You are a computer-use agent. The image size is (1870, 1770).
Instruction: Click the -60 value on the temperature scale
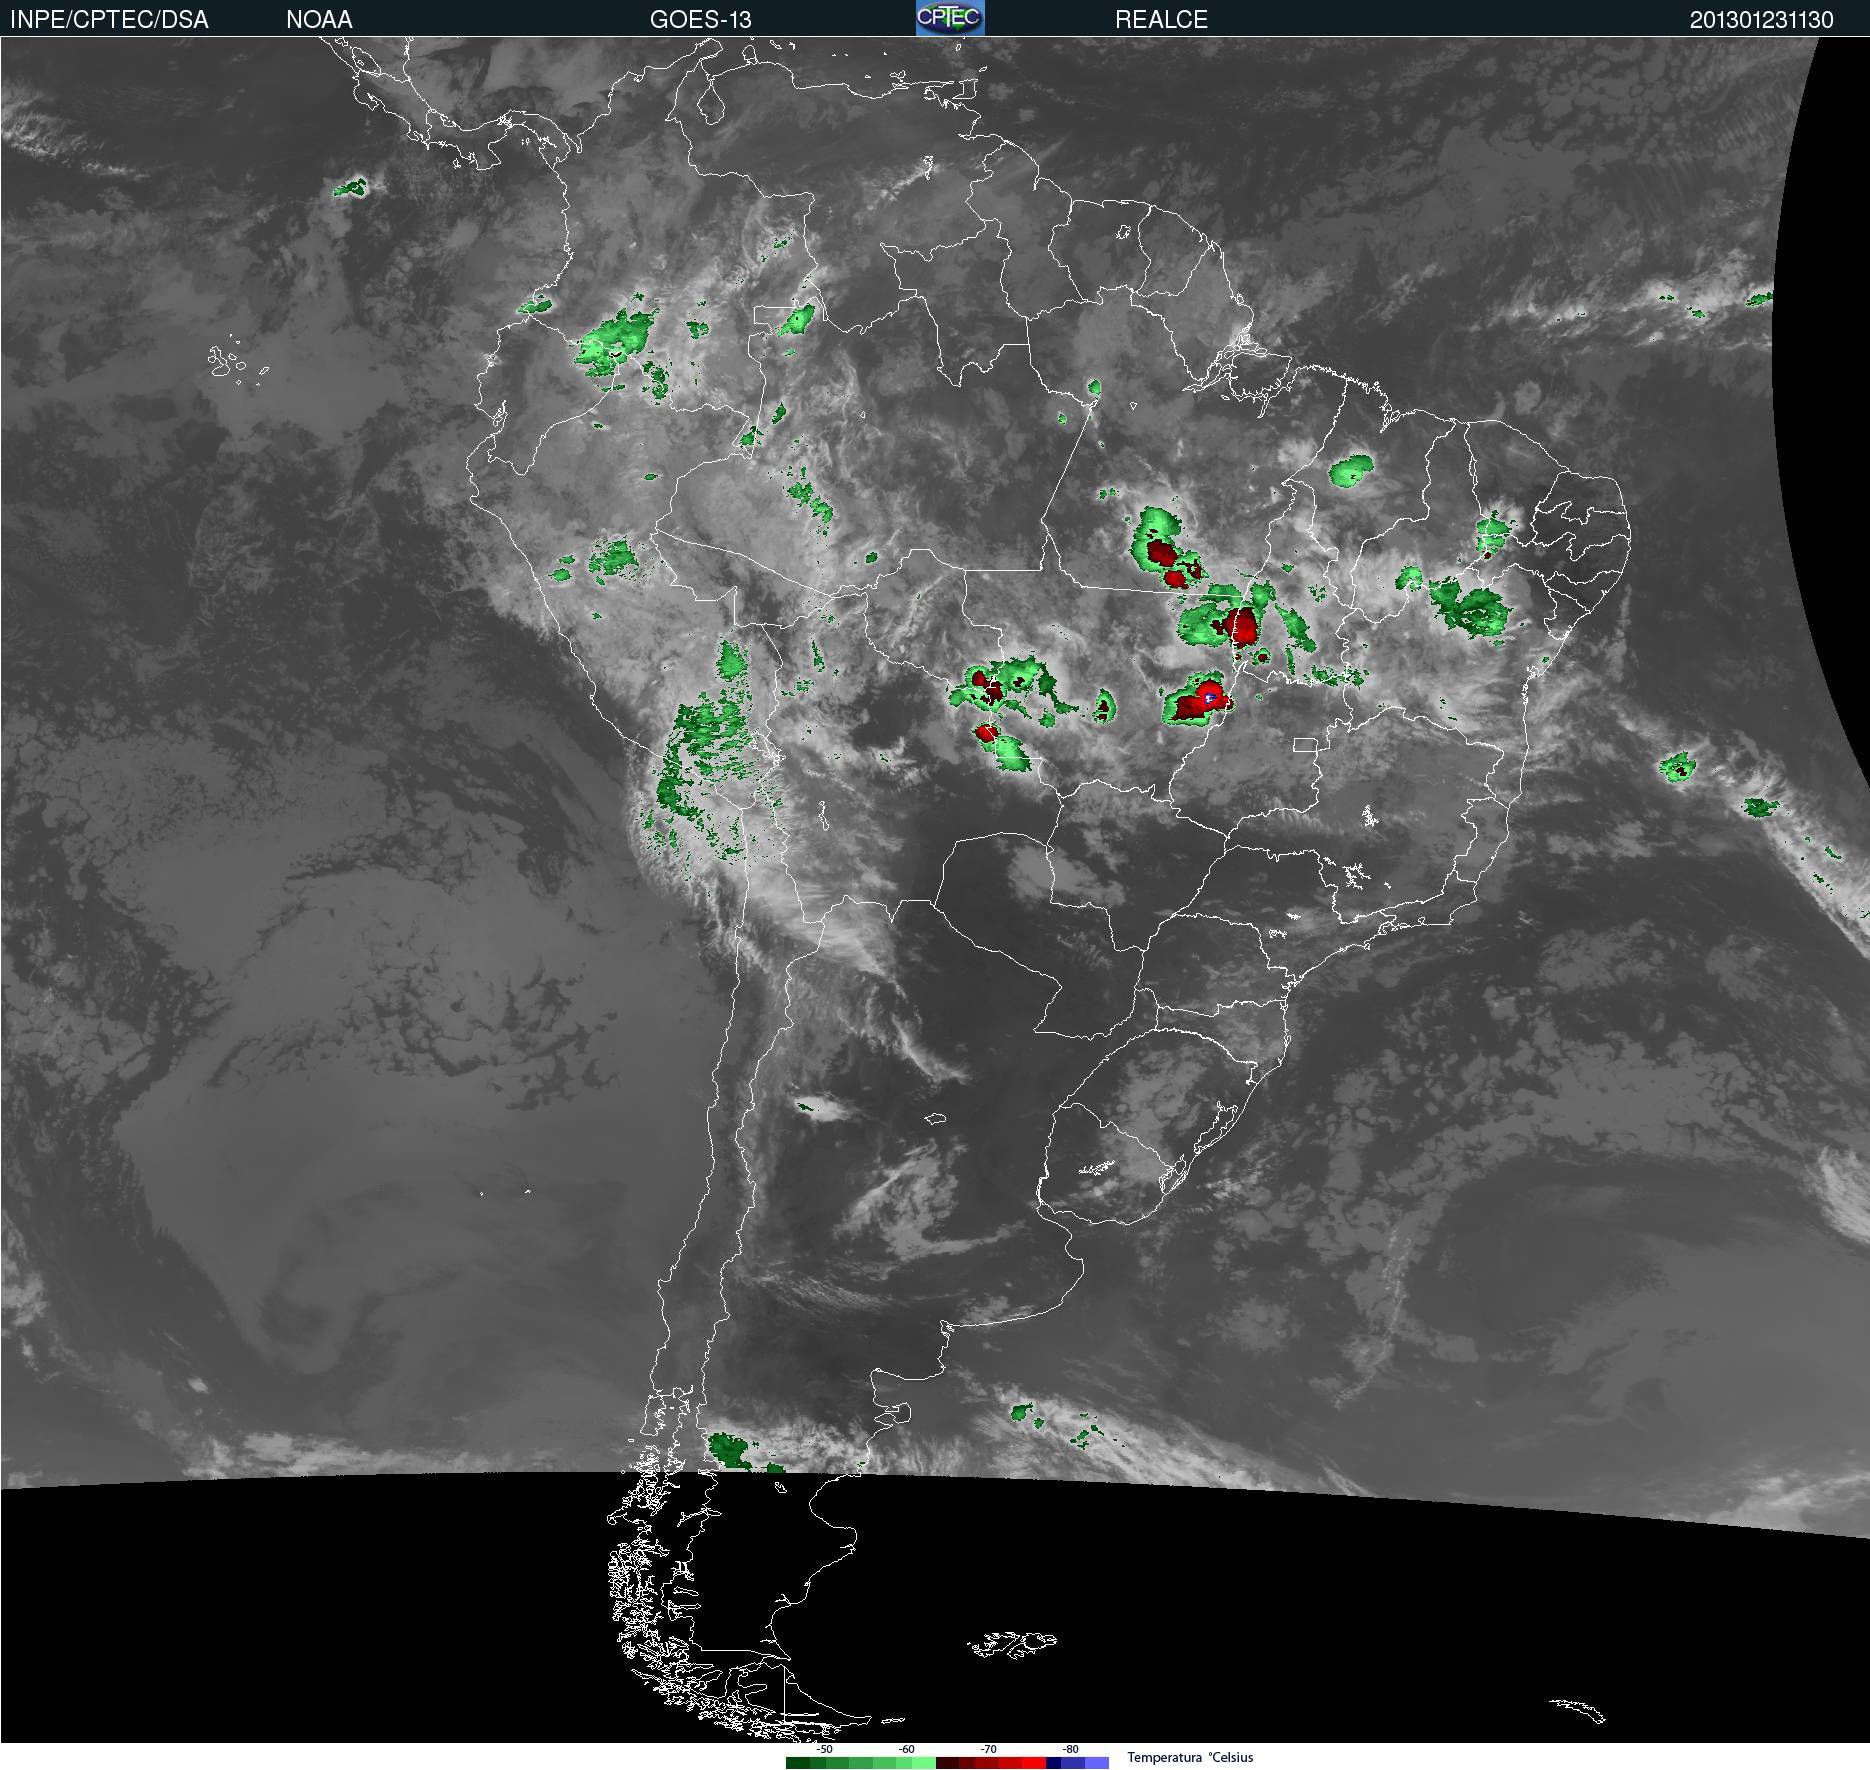(906, 1749)
